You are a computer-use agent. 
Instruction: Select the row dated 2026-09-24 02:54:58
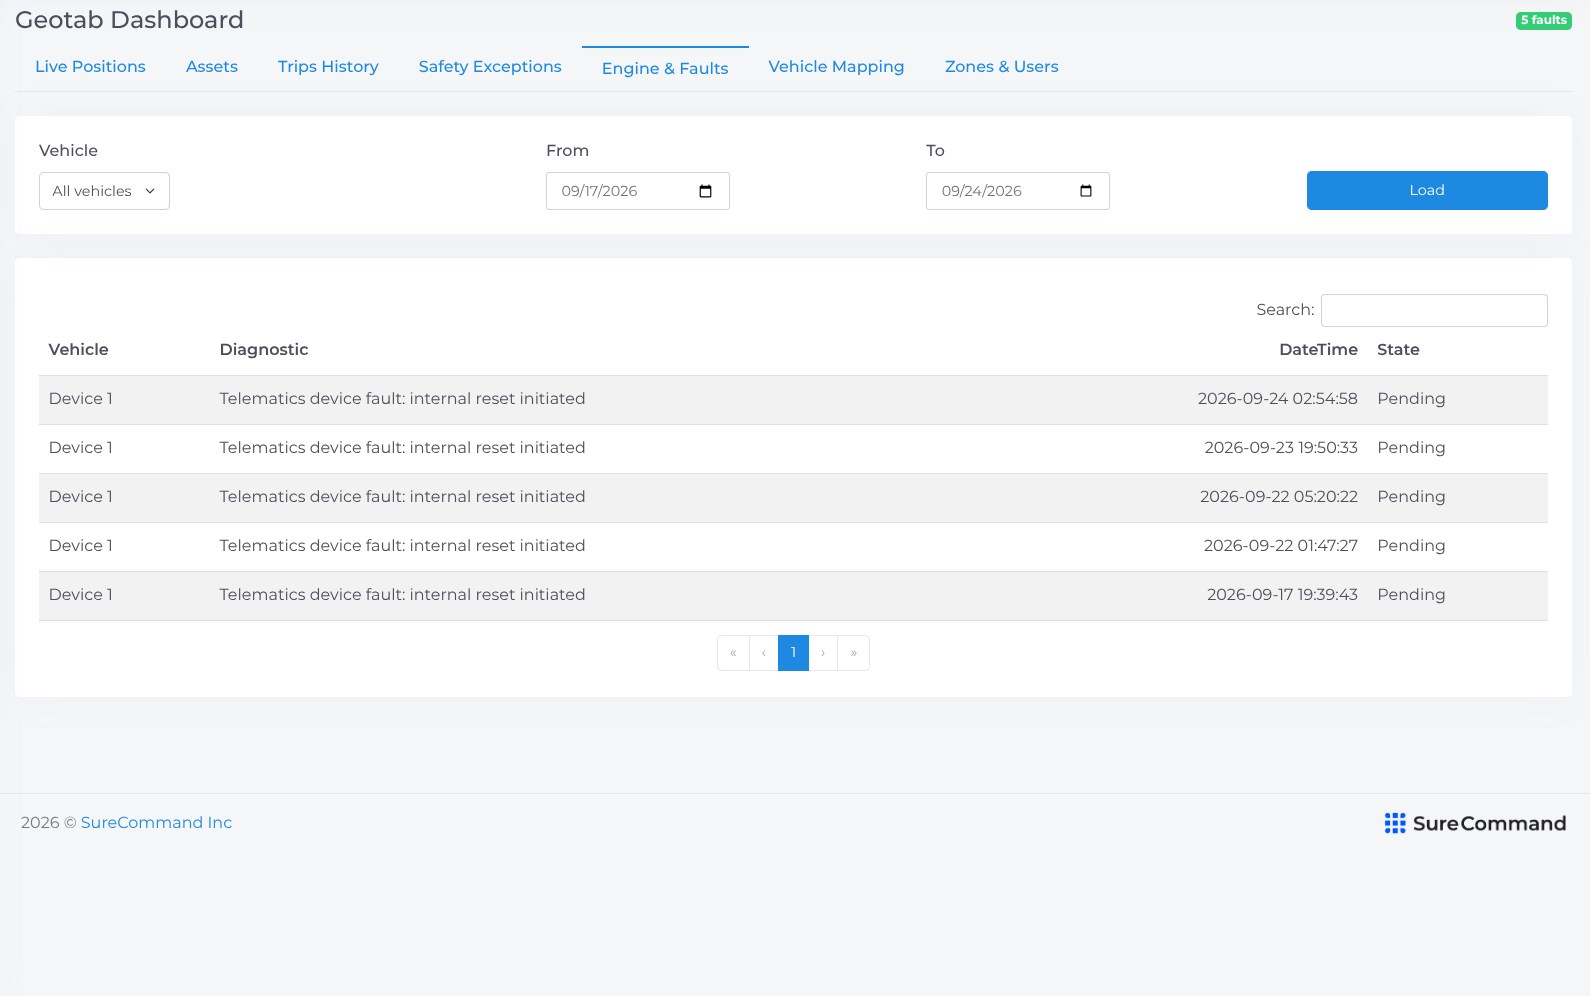tap(793, 399)
